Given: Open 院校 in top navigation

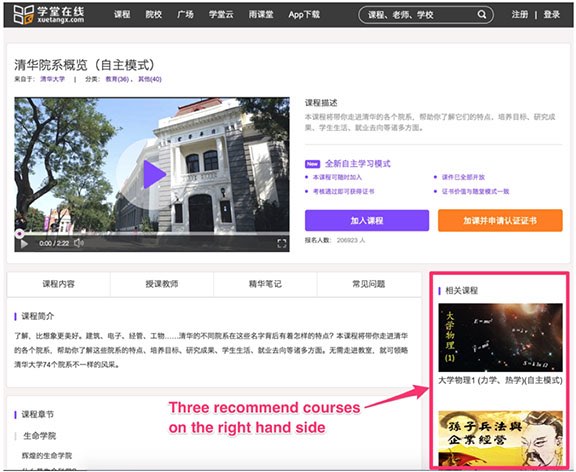Looking at the screenshot, I should coord(154,15).
